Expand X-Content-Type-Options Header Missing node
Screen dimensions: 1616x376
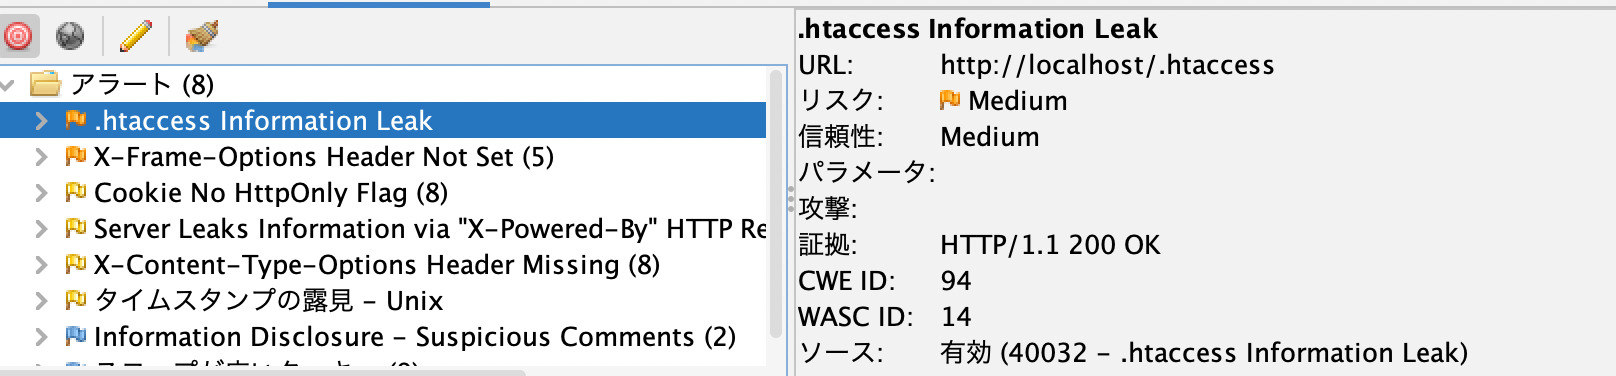click(x=41, y=265)
